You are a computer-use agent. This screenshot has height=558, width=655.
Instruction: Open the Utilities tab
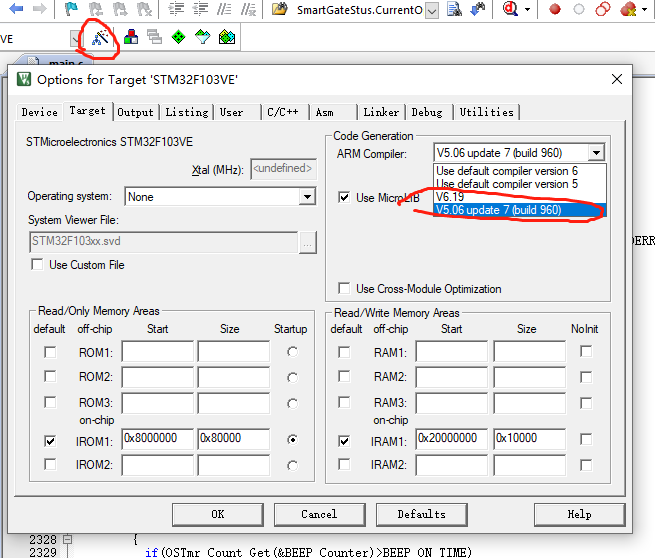click(x=486, y=112)
